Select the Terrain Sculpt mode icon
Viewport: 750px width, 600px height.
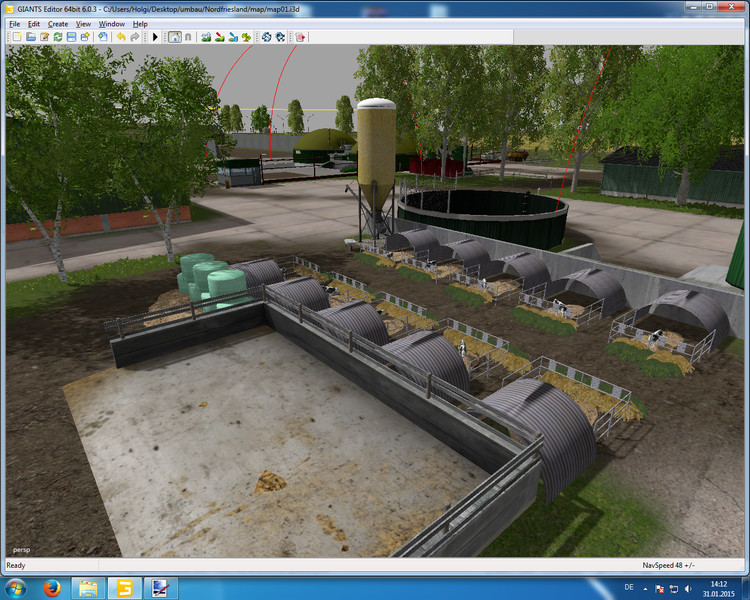pyautogui.click(x=206, y=37)
